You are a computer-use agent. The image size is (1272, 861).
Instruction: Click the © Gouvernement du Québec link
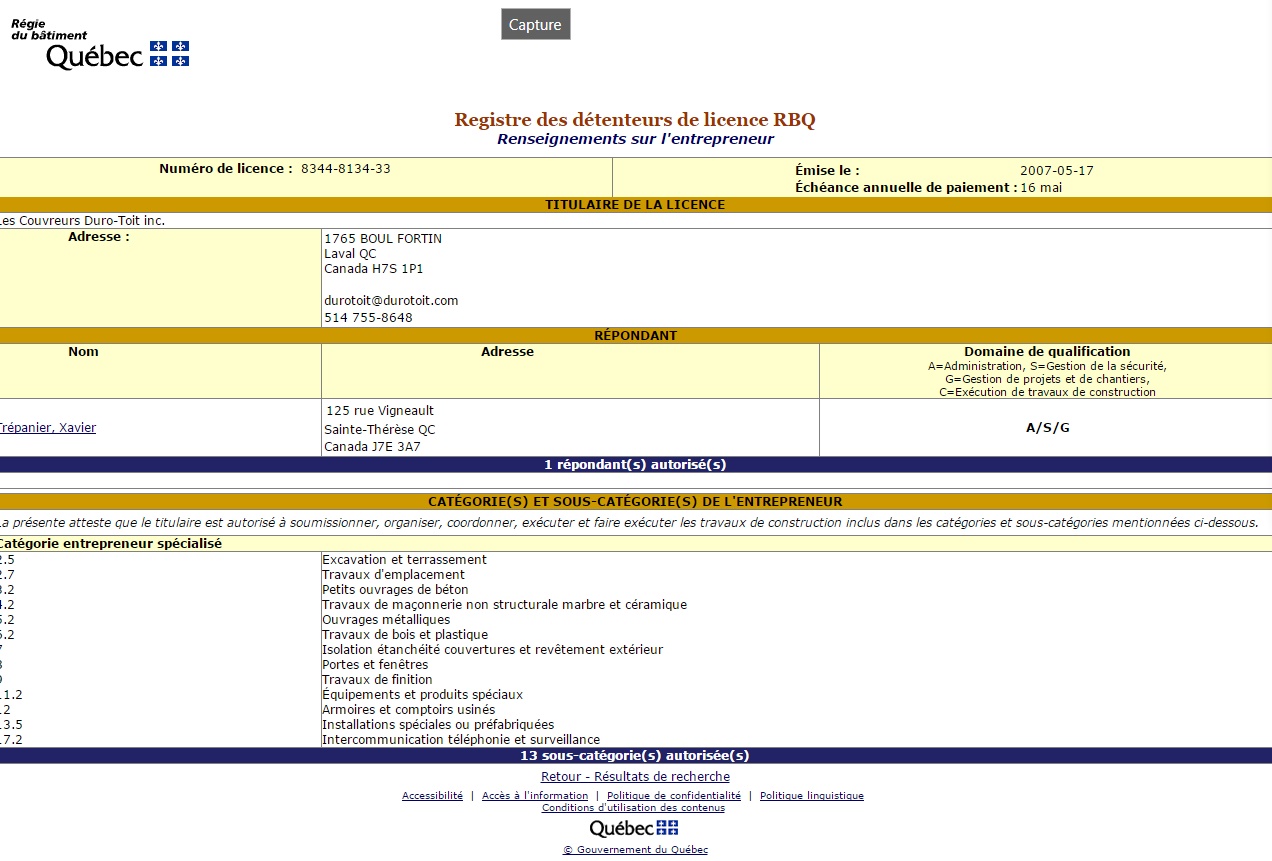pyautogui.click(x=635, y=850)
